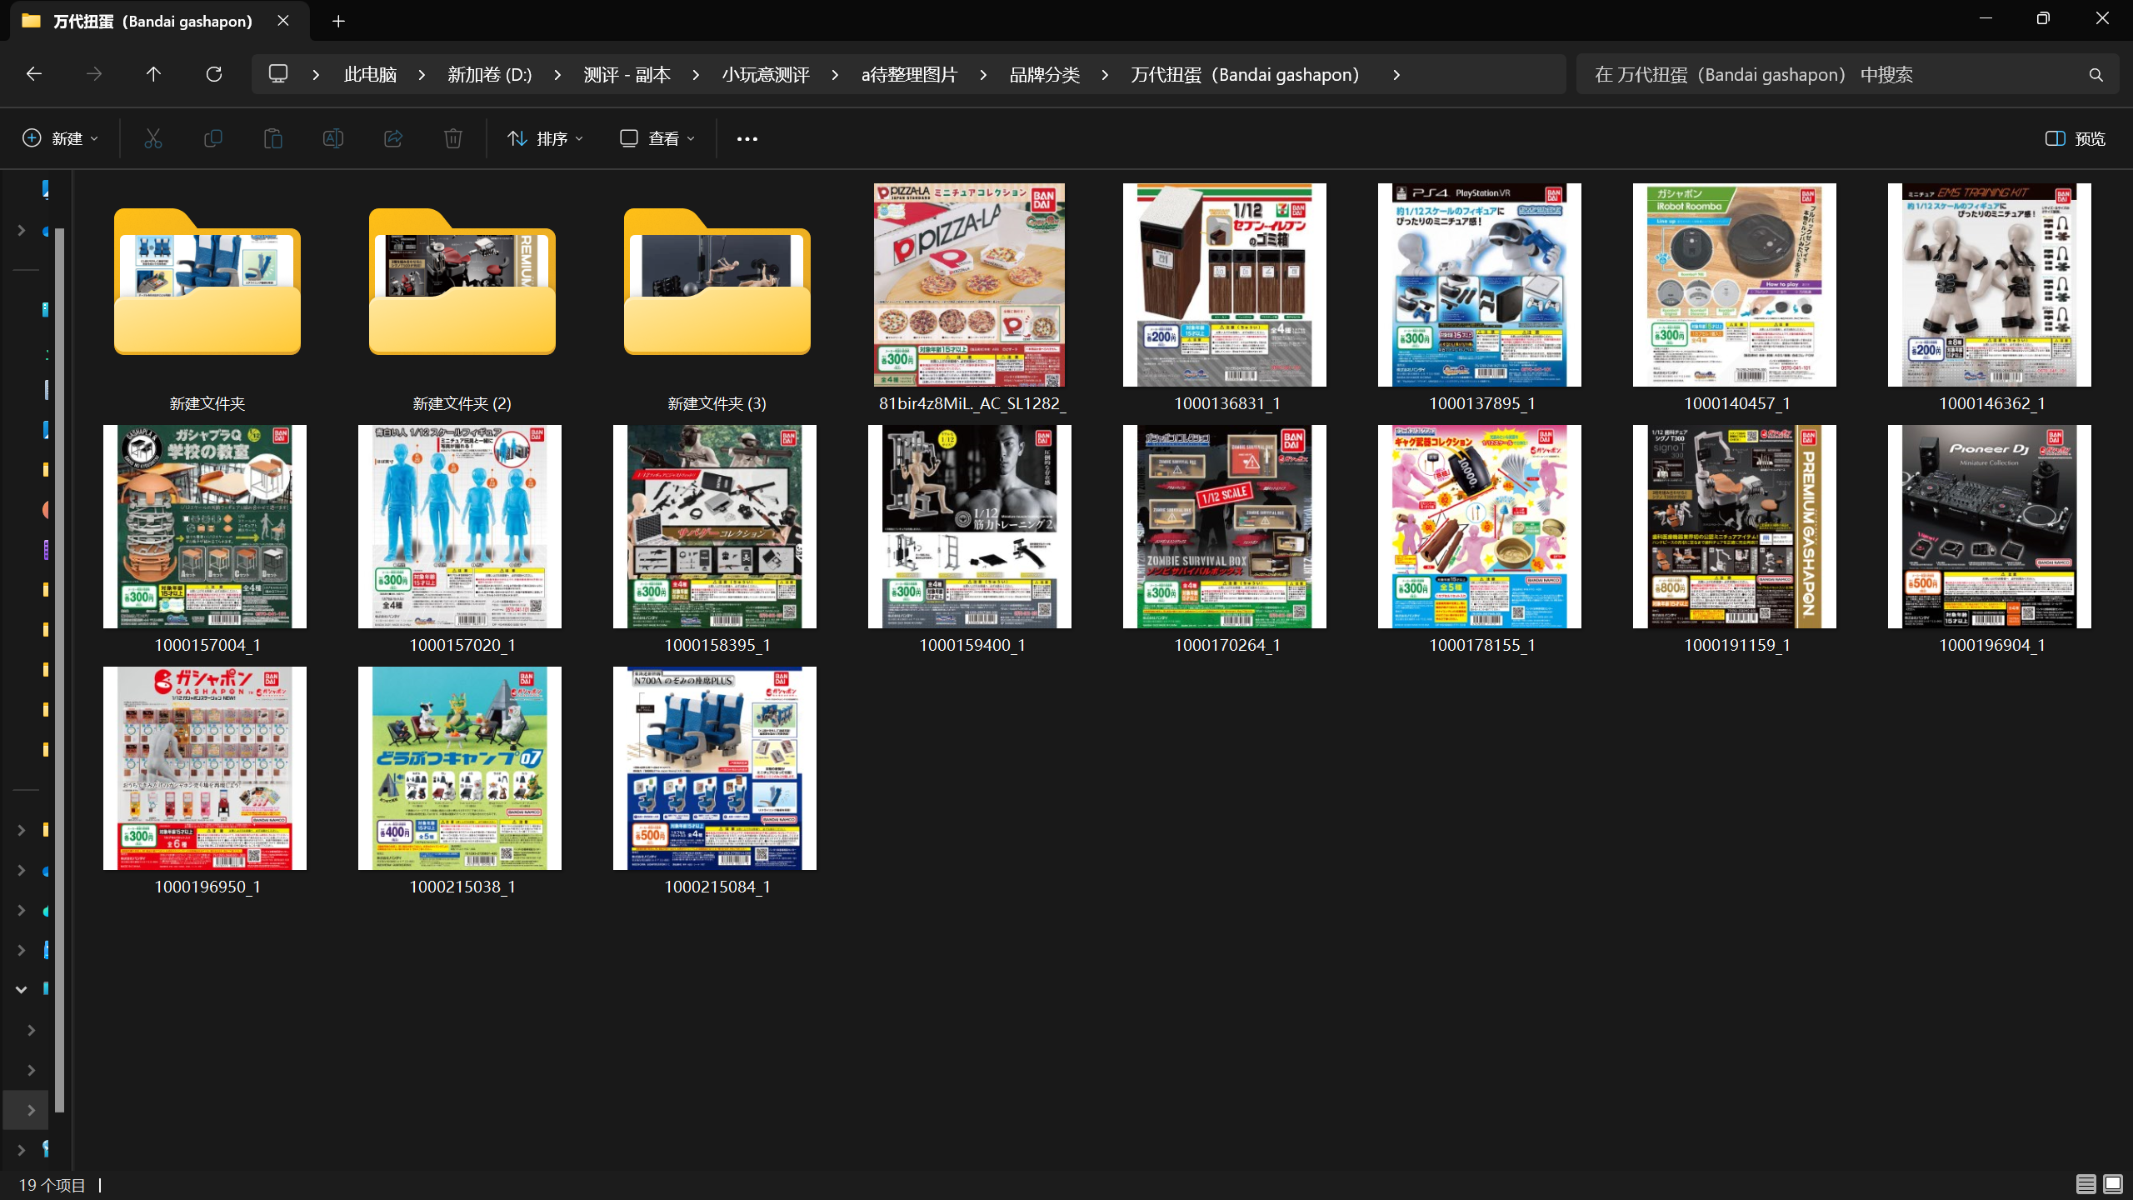The height and width of the screenshot is (1200, 2133).
Task: Go up one folder level
Action: pos(153,74)
